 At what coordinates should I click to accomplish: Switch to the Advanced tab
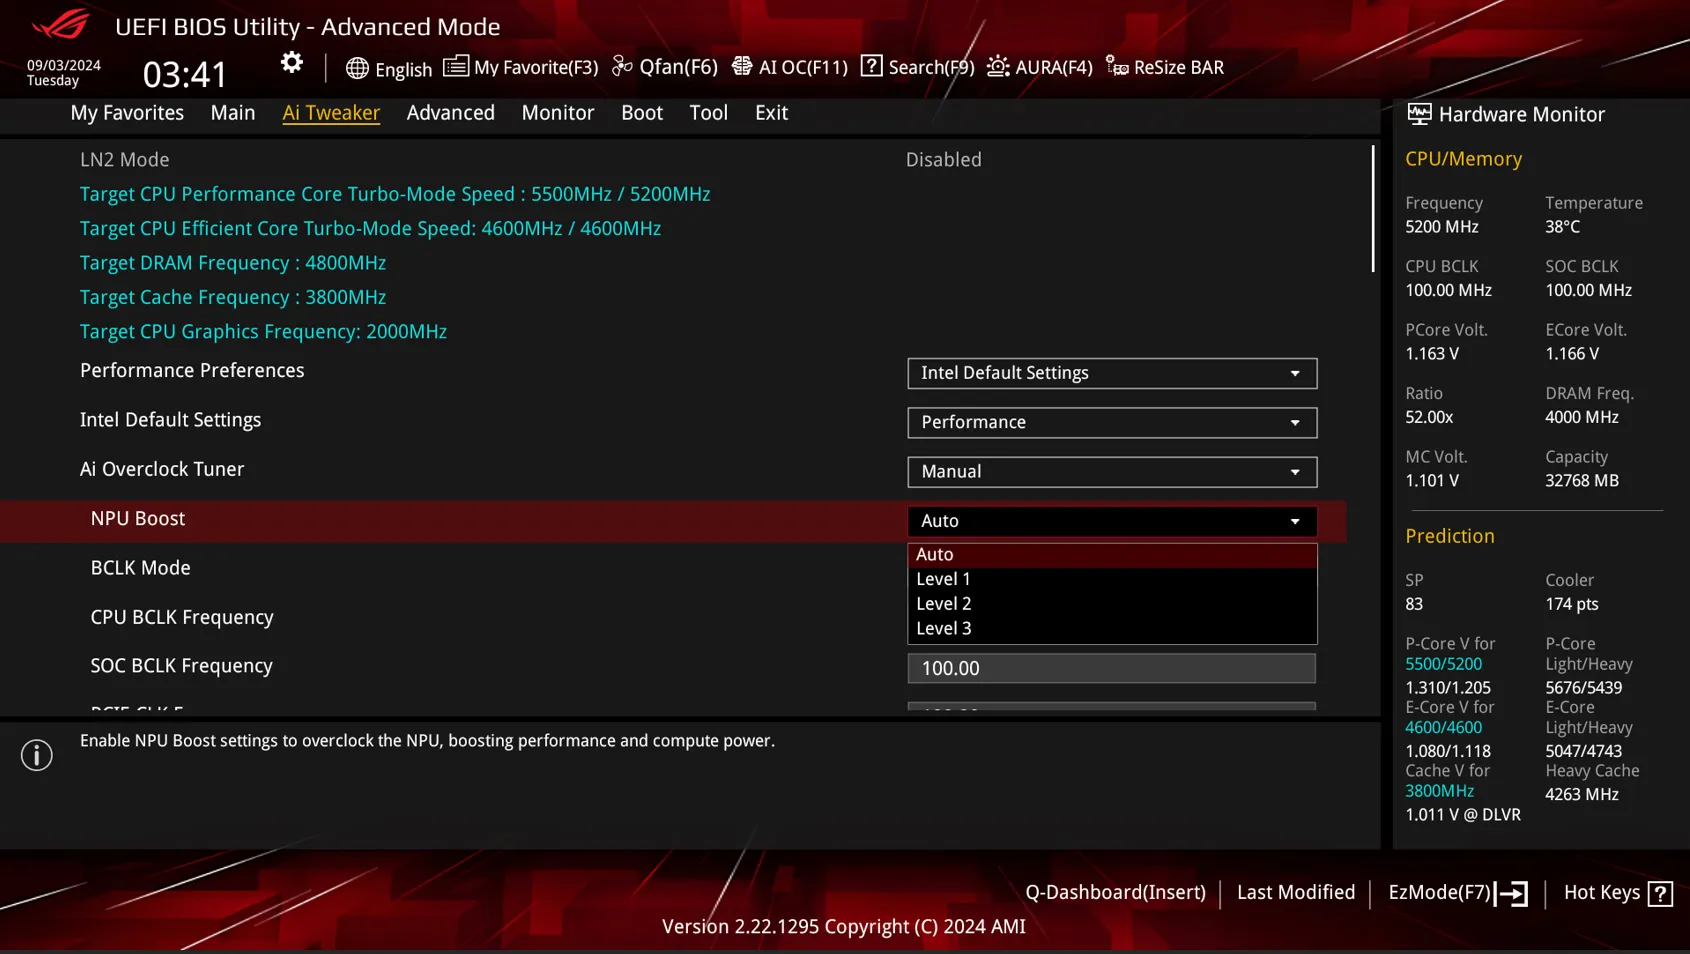(x=450, y=113)
